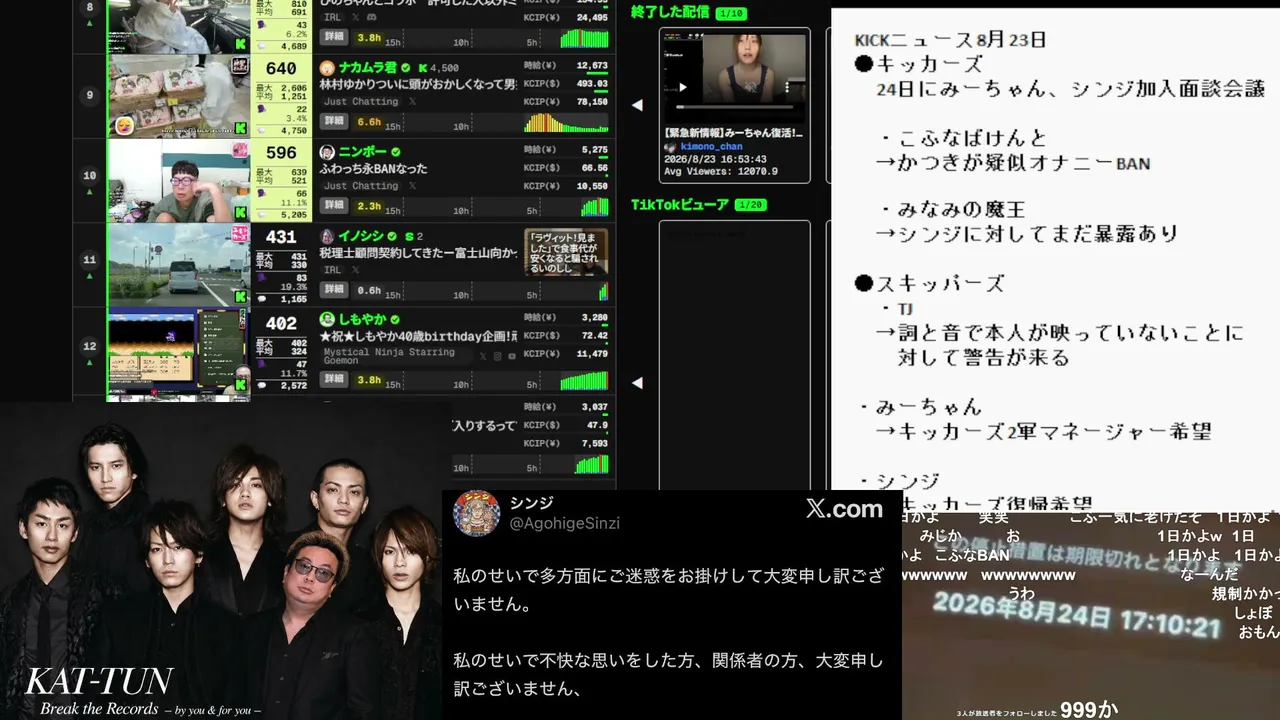Click ナカムラ君's round avatar icon
Viewport: 1280px width, 720px height.
pyautogui.click(x=327, y=68)
